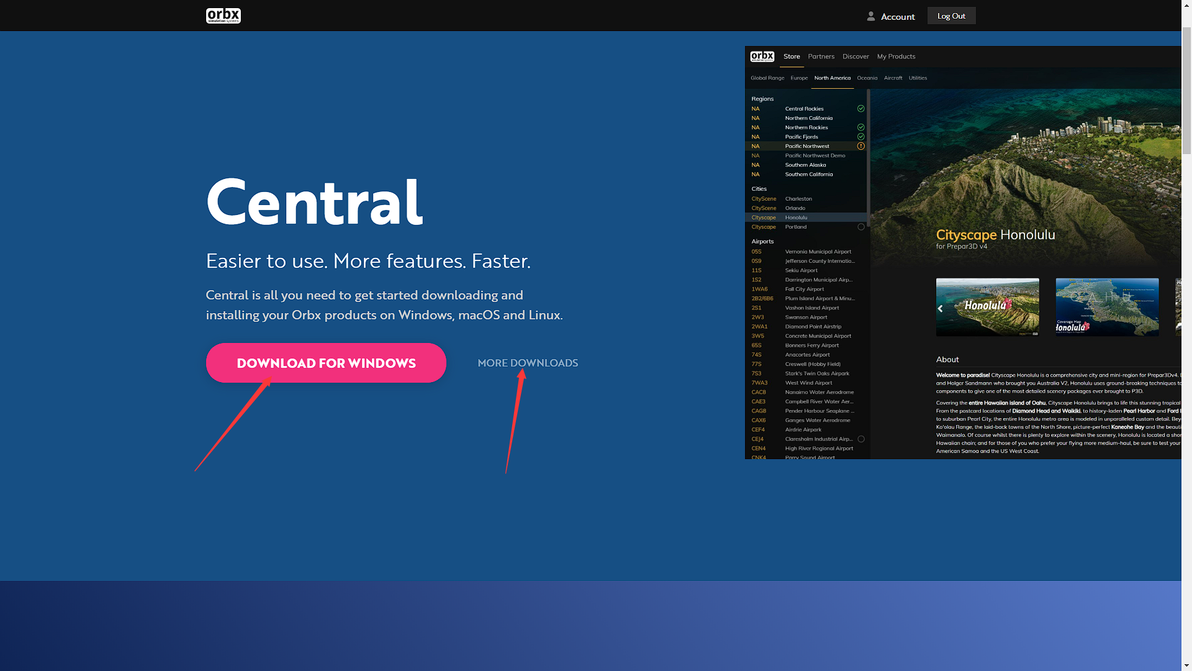Viewport: 1192px width, 671px height.
Task: Open the My Products tab
Action: (x=896, y=56)
